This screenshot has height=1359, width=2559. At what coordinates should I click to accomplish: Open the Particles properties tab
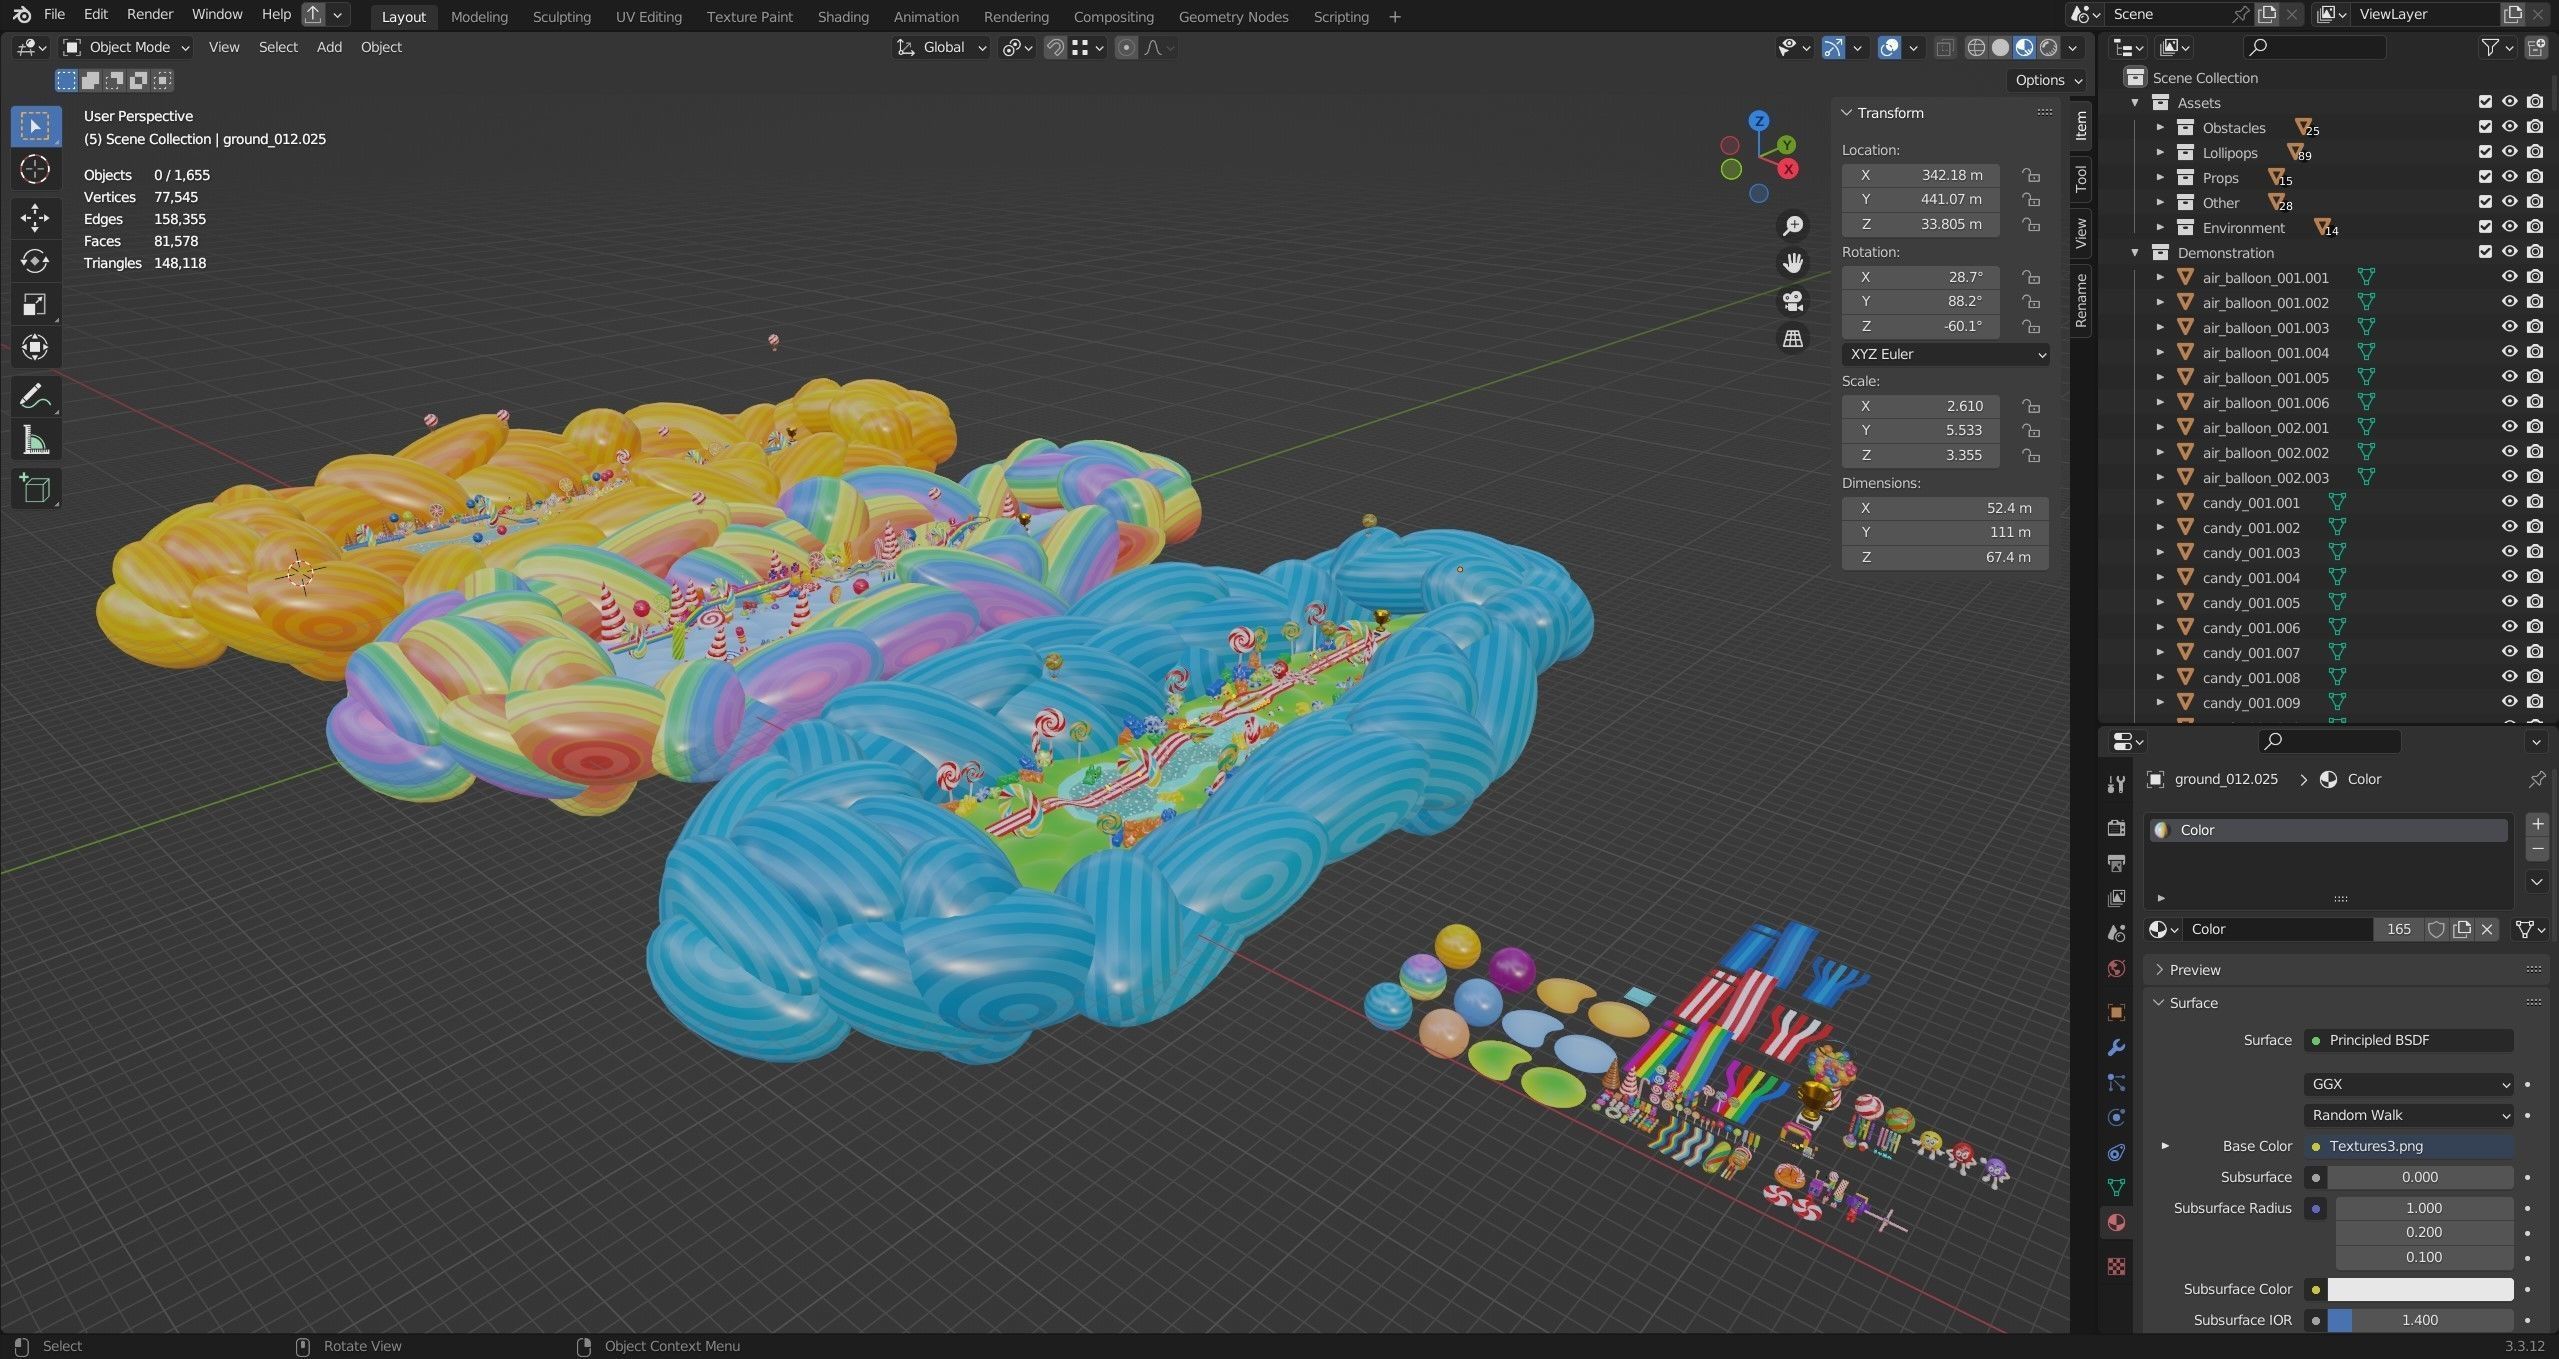coord(2116,1083)
